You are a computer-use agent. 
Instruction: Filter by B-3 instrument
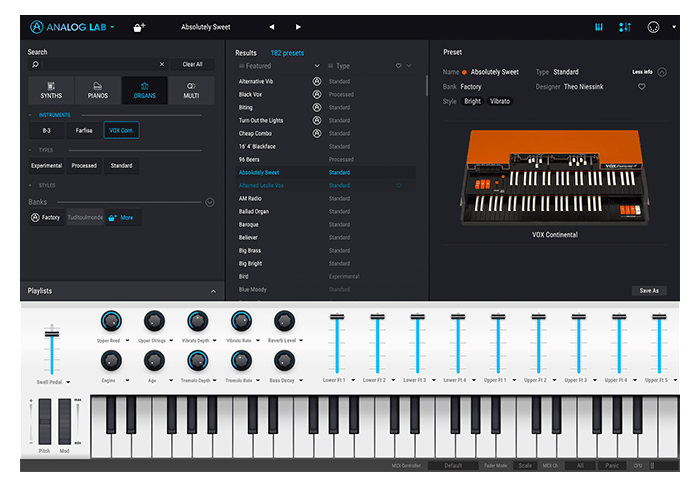click(46, 130)
